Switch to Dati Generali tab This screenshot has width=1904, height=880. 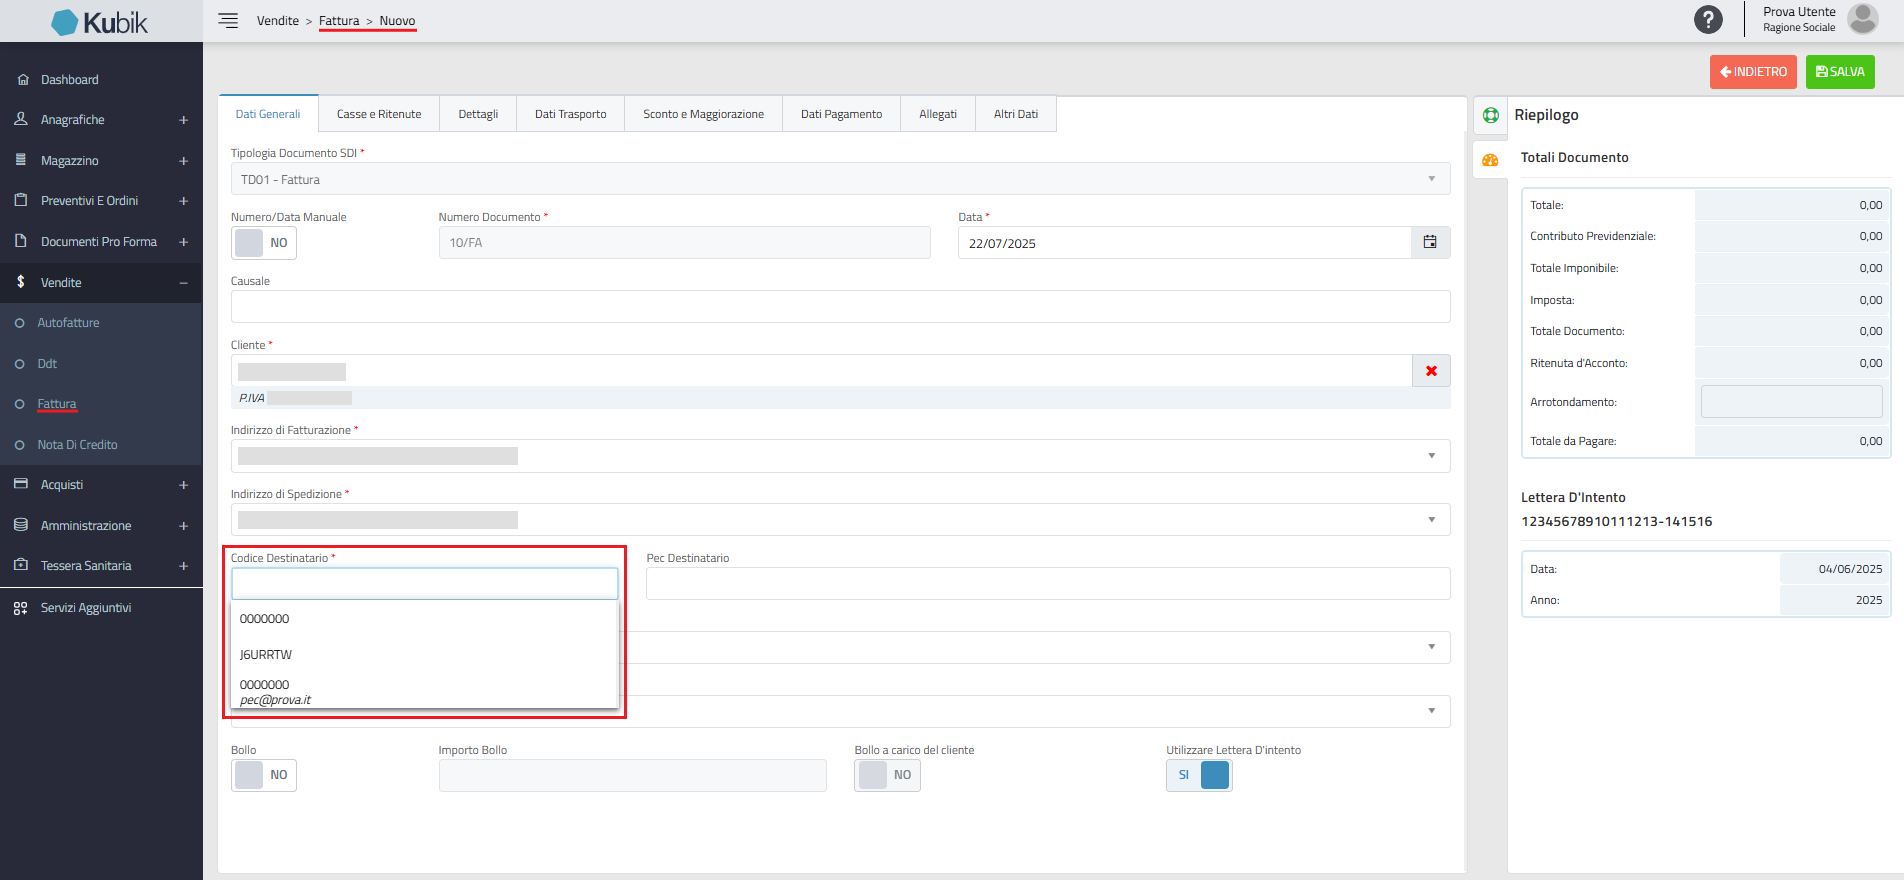(268, 114)
